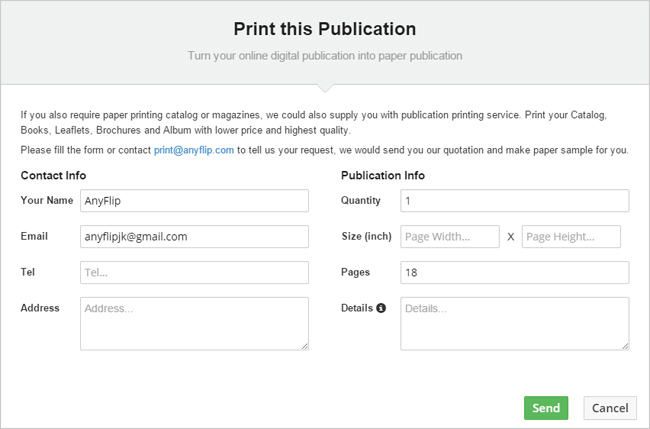650x429 pixels.
Task: Click the Size (inch) label
Action: (365, 236)
